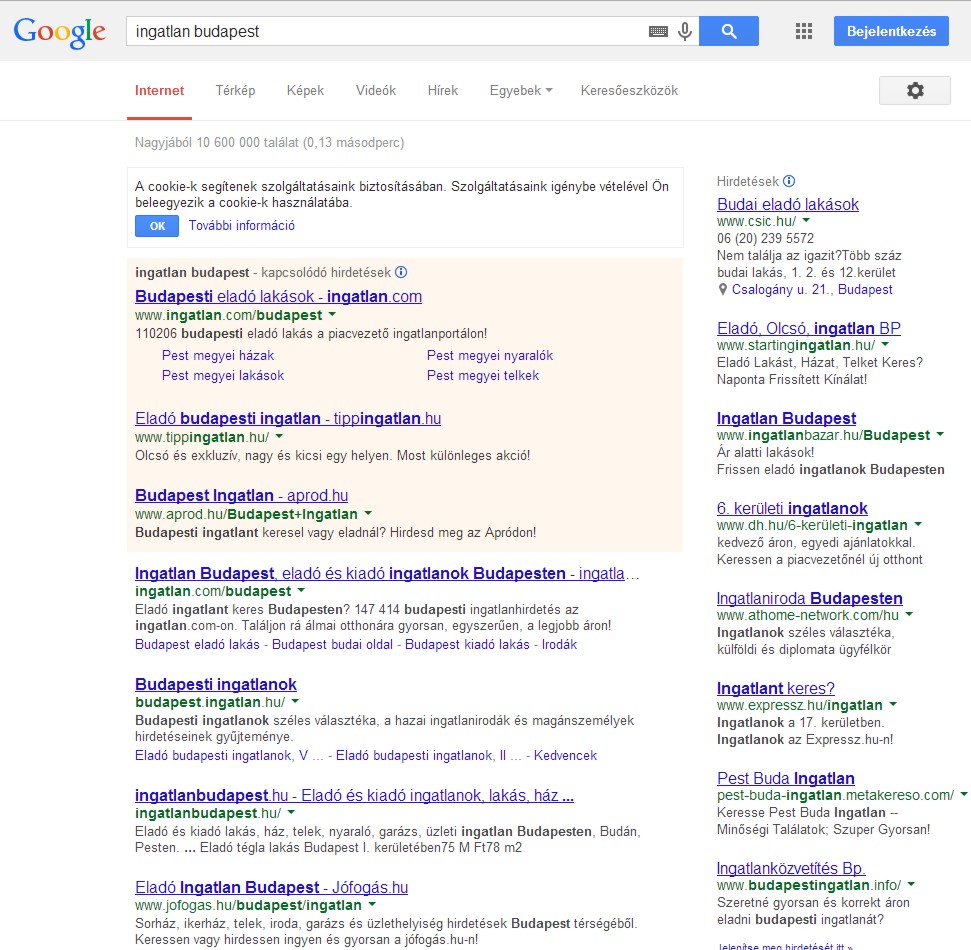Open the Kedvencek sitelink
Viewport: 971px width, 950px height.
click(x=565, y=756)
